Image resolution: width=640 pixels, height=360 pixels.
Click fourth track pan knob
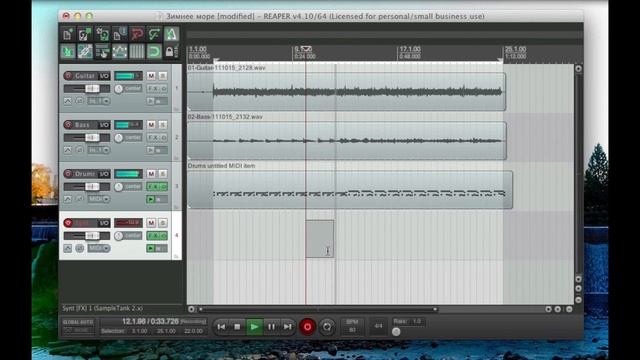point(118,236)
